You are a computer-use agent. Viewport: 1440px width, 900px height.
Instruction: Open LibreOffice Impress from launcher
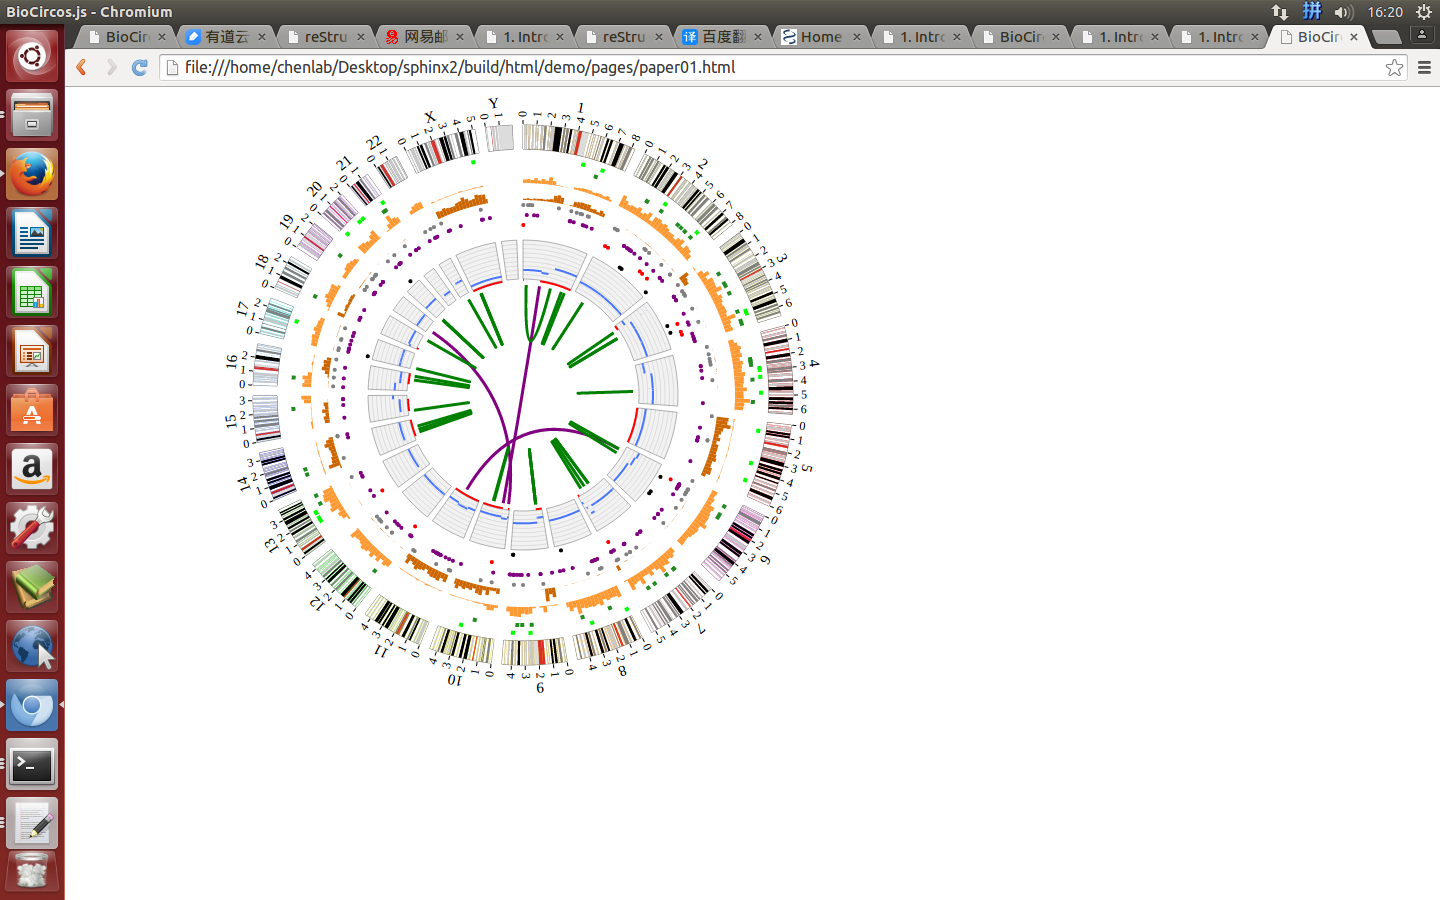32,351
